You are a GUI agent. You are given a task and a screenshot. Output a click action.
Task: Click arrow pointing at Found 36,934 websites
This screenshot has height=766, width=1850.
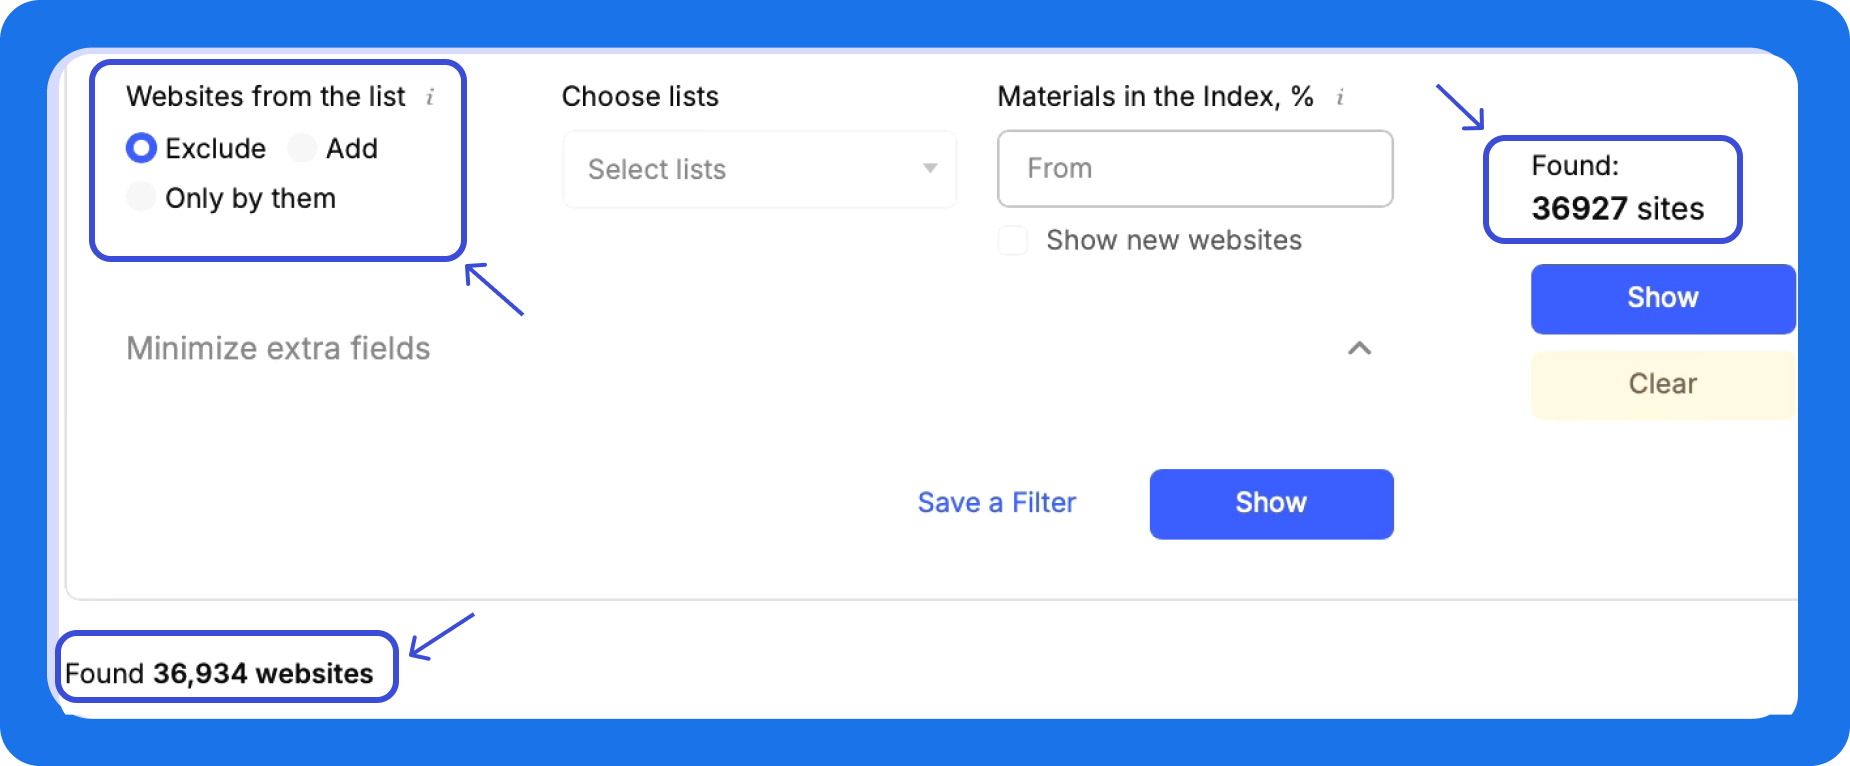coord(441,637)
